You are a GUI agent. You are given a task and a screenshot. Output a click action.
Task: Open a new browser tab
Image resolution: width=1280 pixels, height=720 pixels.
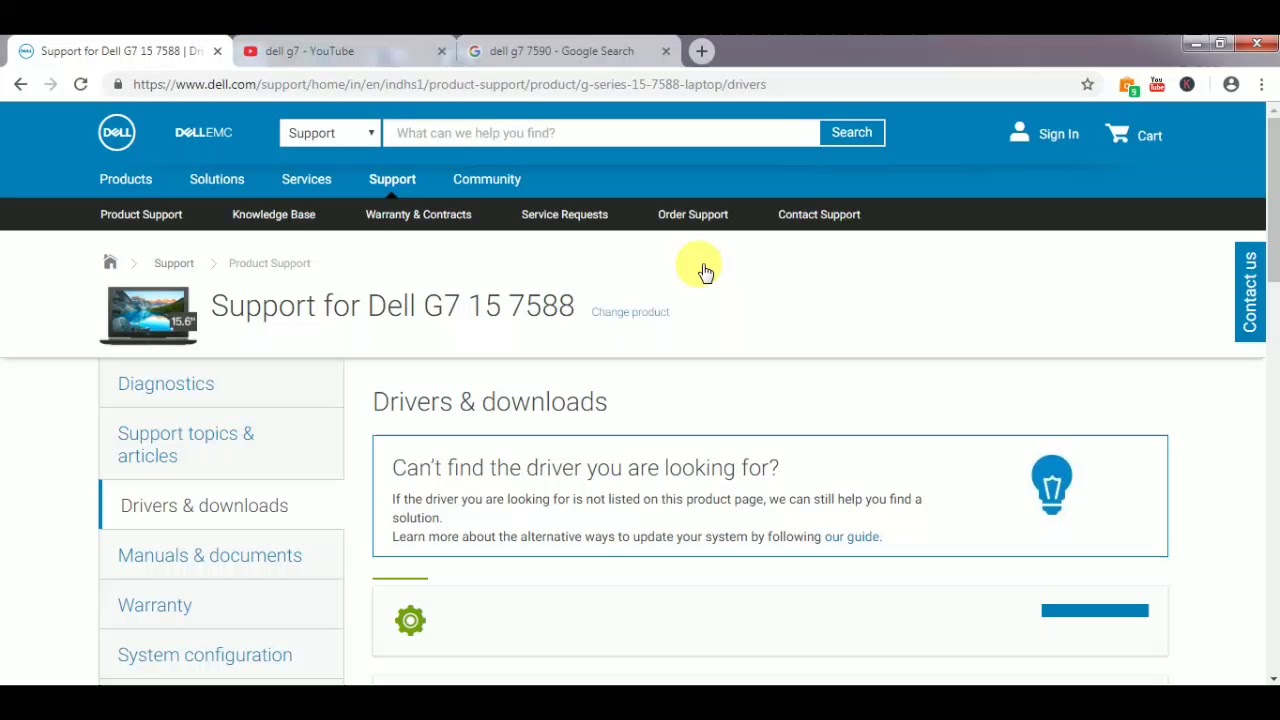[x=702, y=51]
